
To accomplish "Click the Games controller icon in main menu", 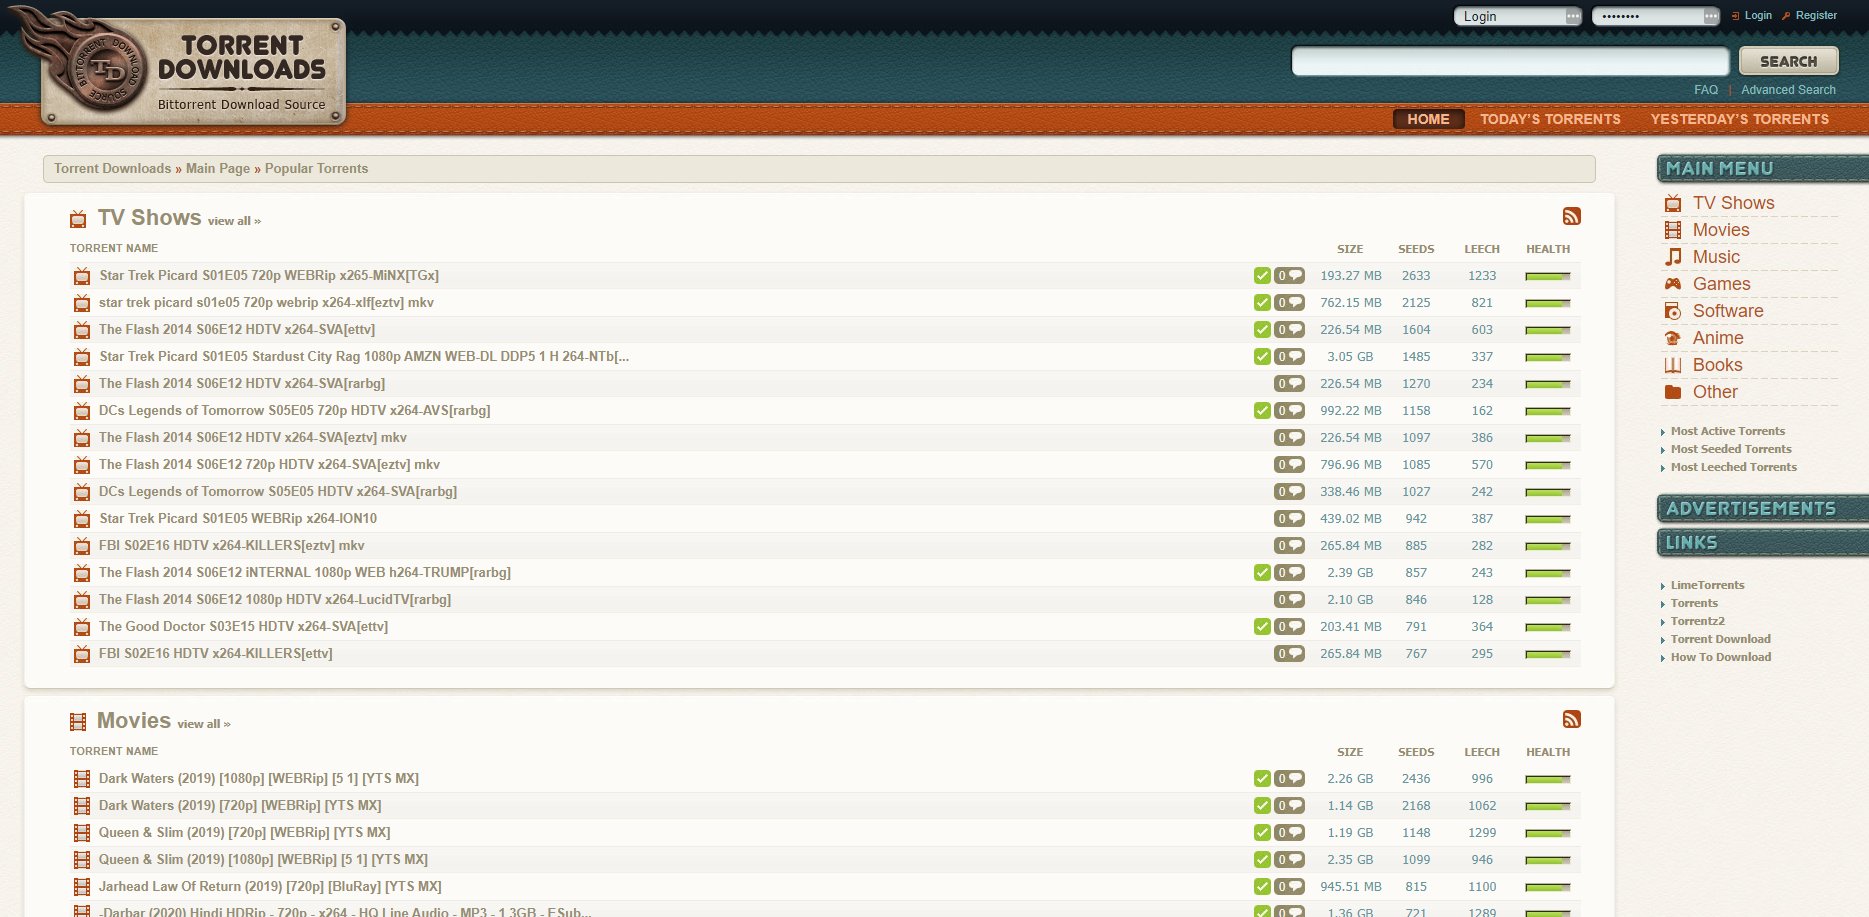I will (x=1672, y=284).
